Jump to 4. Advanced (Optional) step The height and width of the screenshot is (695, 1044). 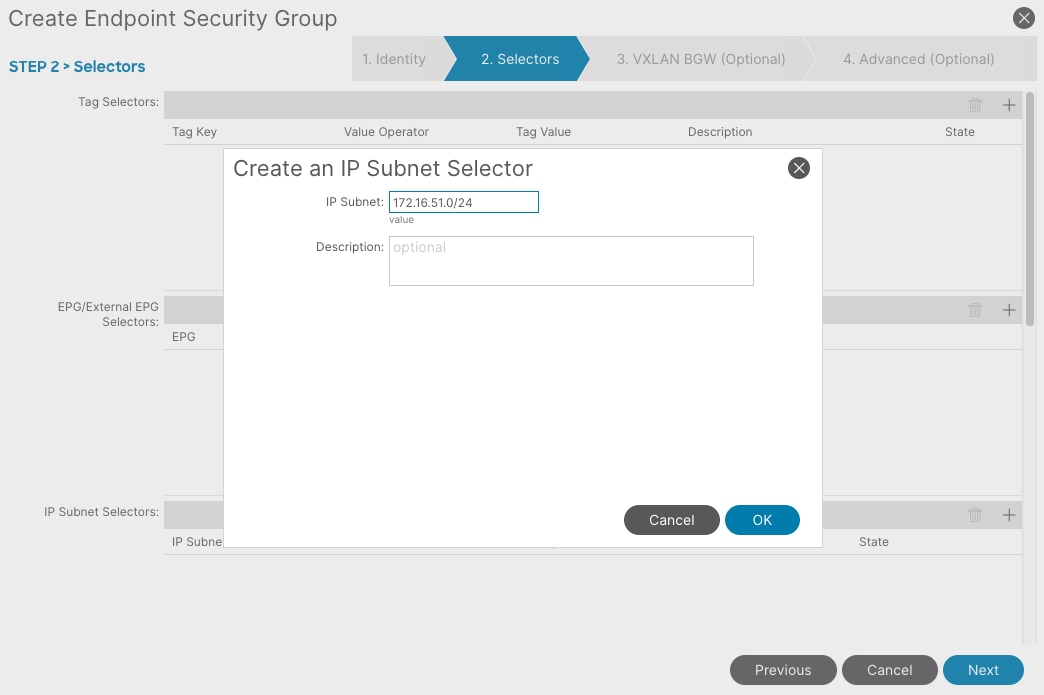pos(919,59)
